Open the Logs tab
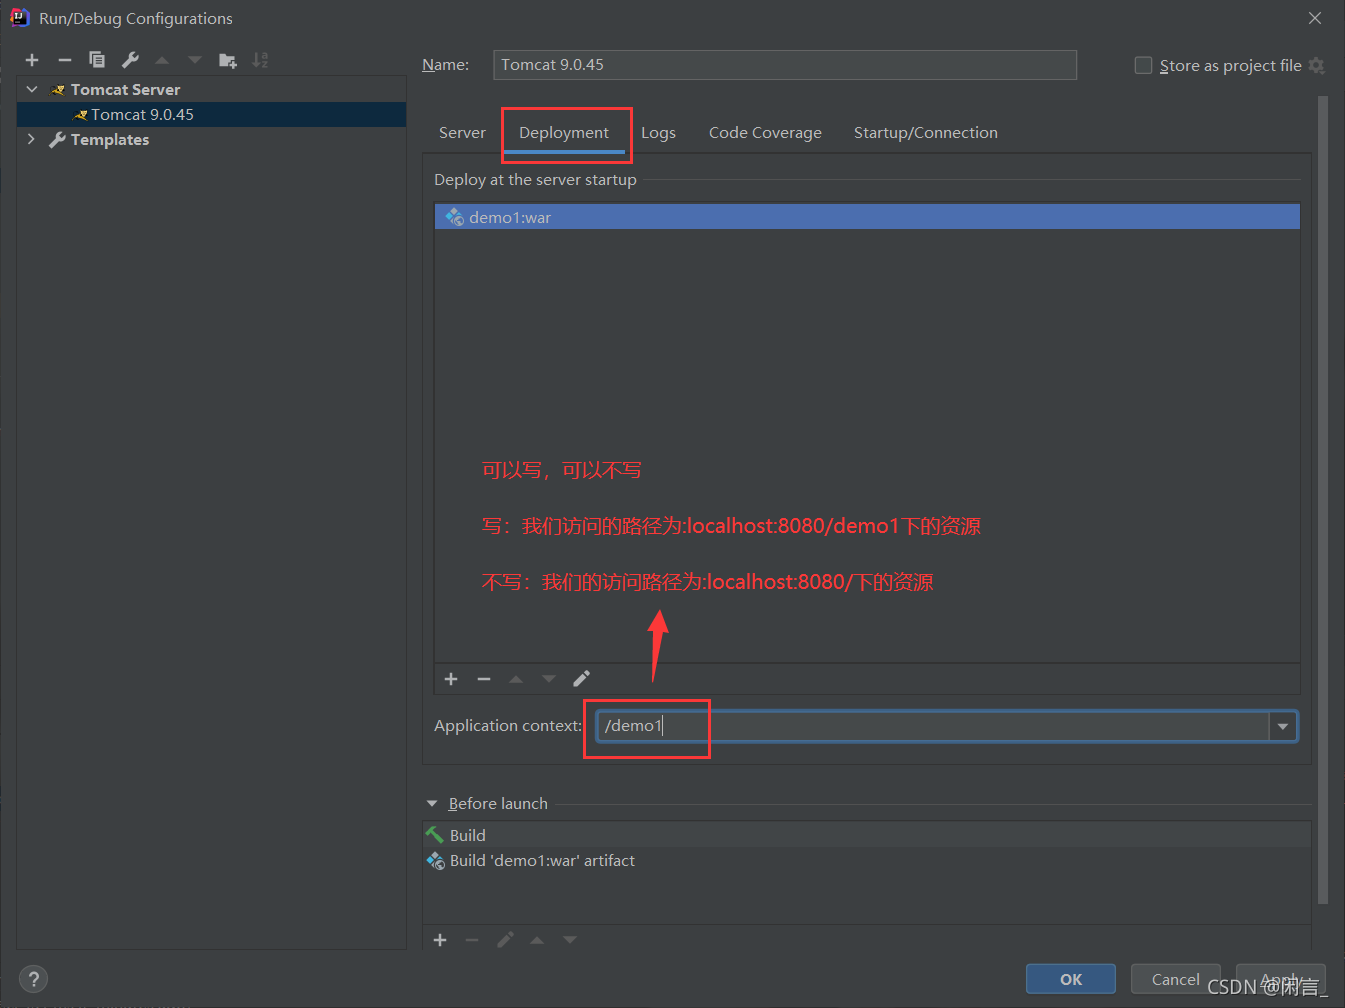Viewport: 1345px width, 1008px height. click(x=658, y=132)
